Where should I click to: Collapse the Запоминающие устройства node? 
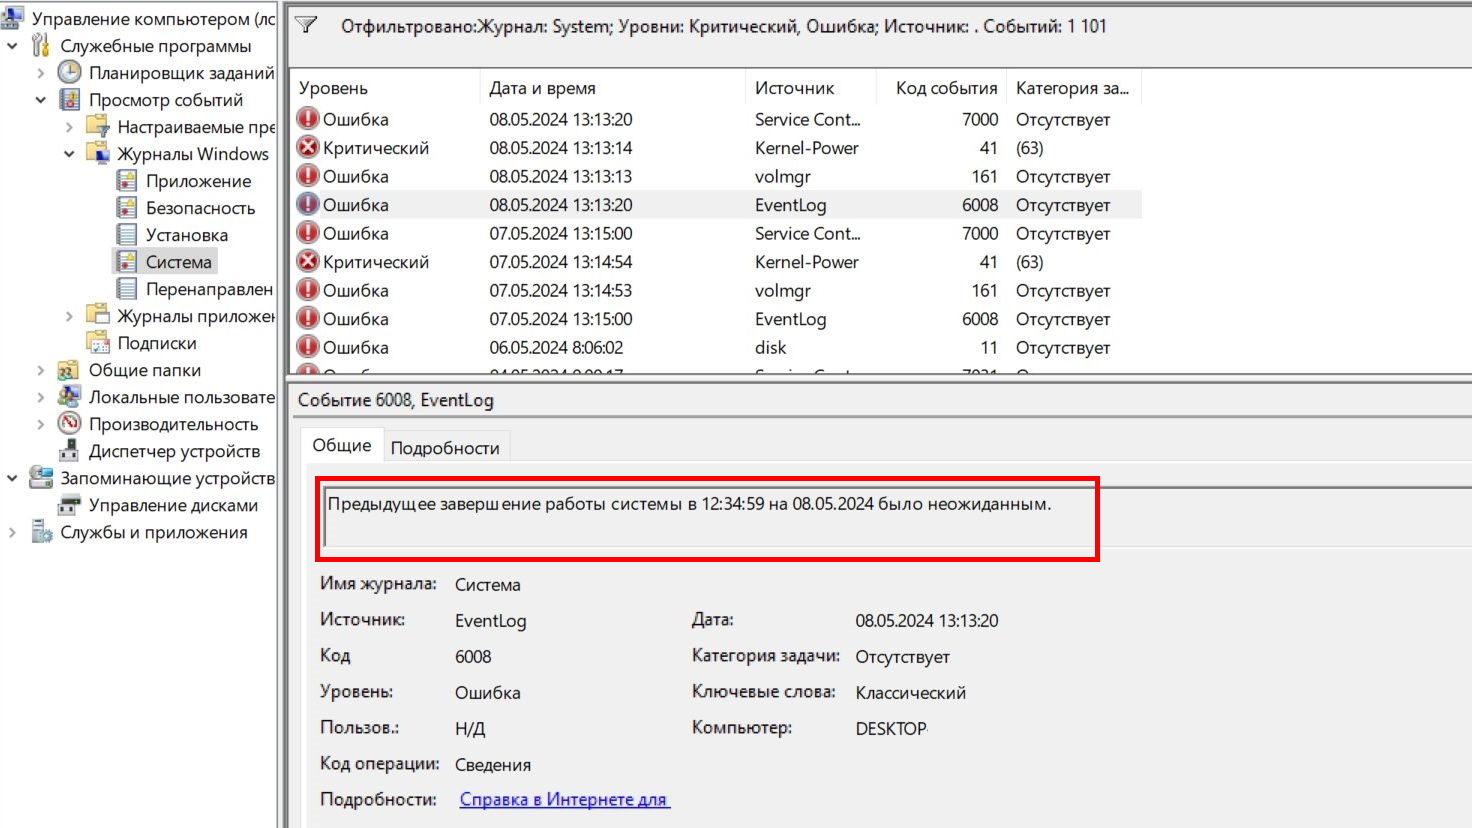pyautogui.click(x=12, y=478)
